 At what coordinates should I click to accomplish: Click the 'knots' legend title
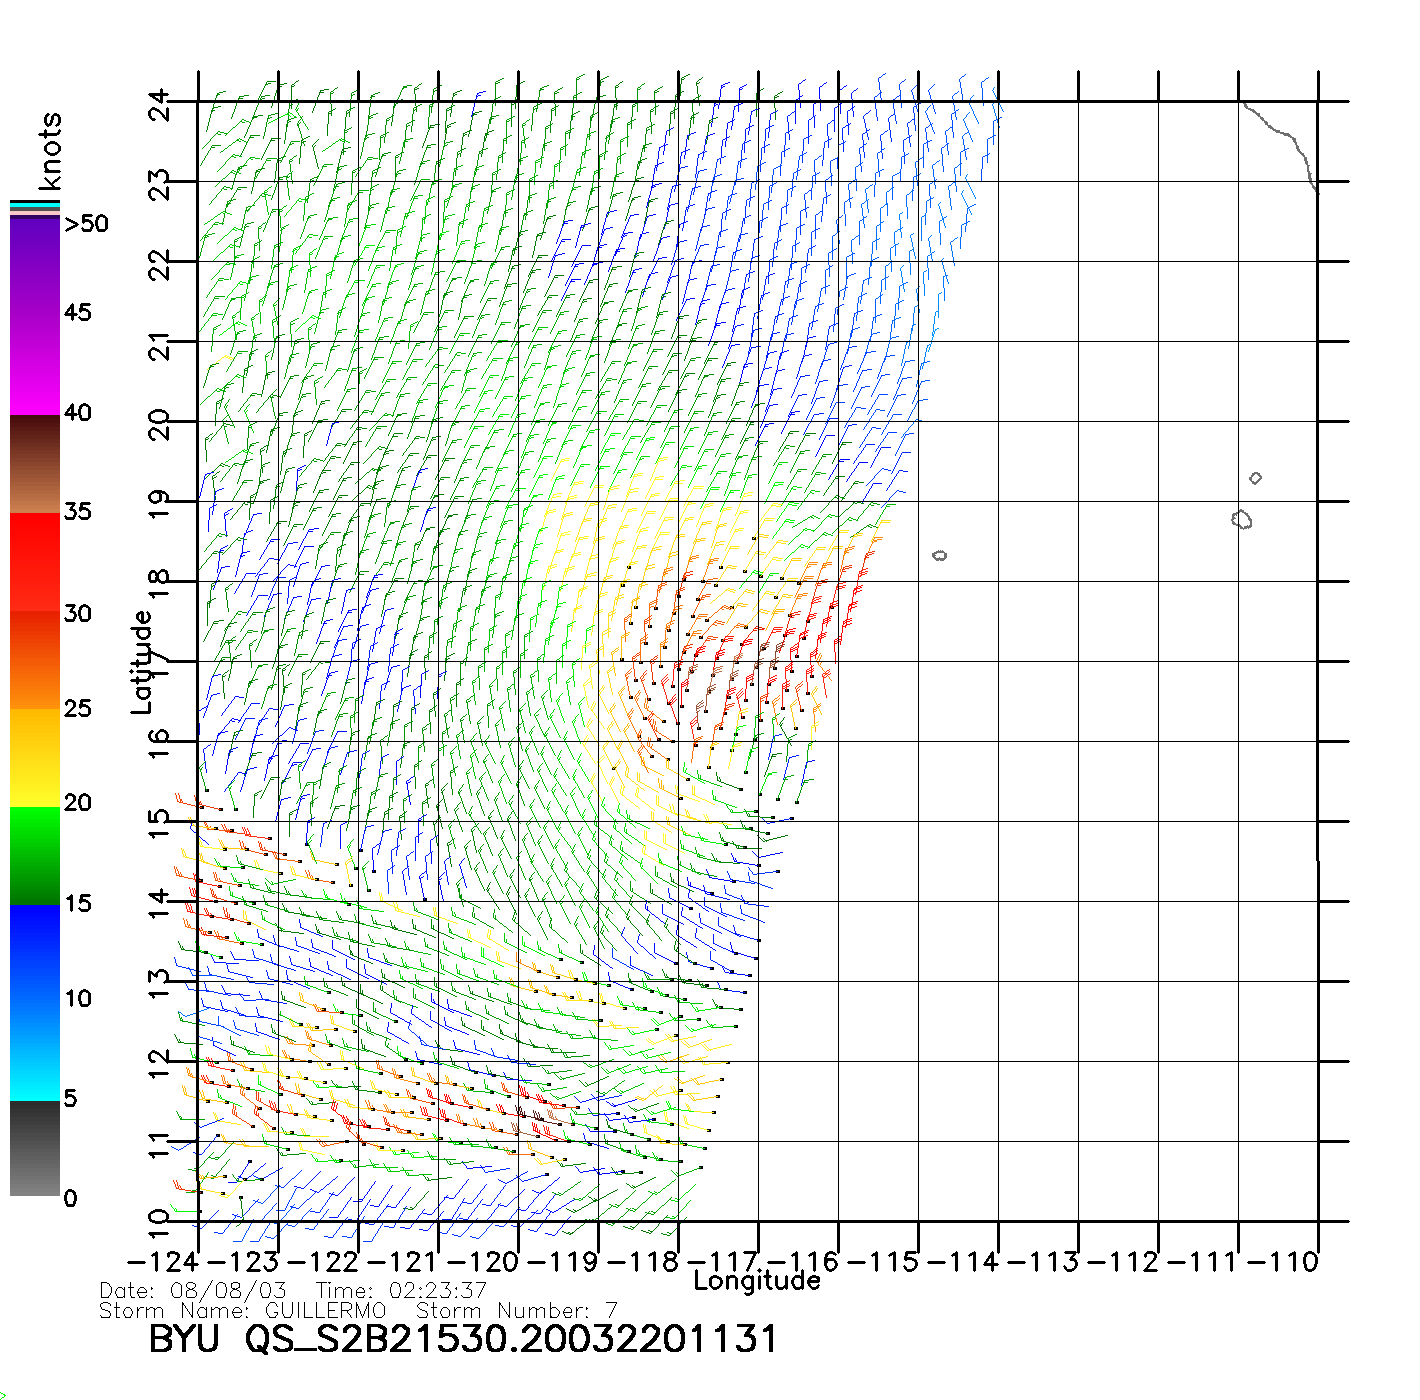point(50,151)
